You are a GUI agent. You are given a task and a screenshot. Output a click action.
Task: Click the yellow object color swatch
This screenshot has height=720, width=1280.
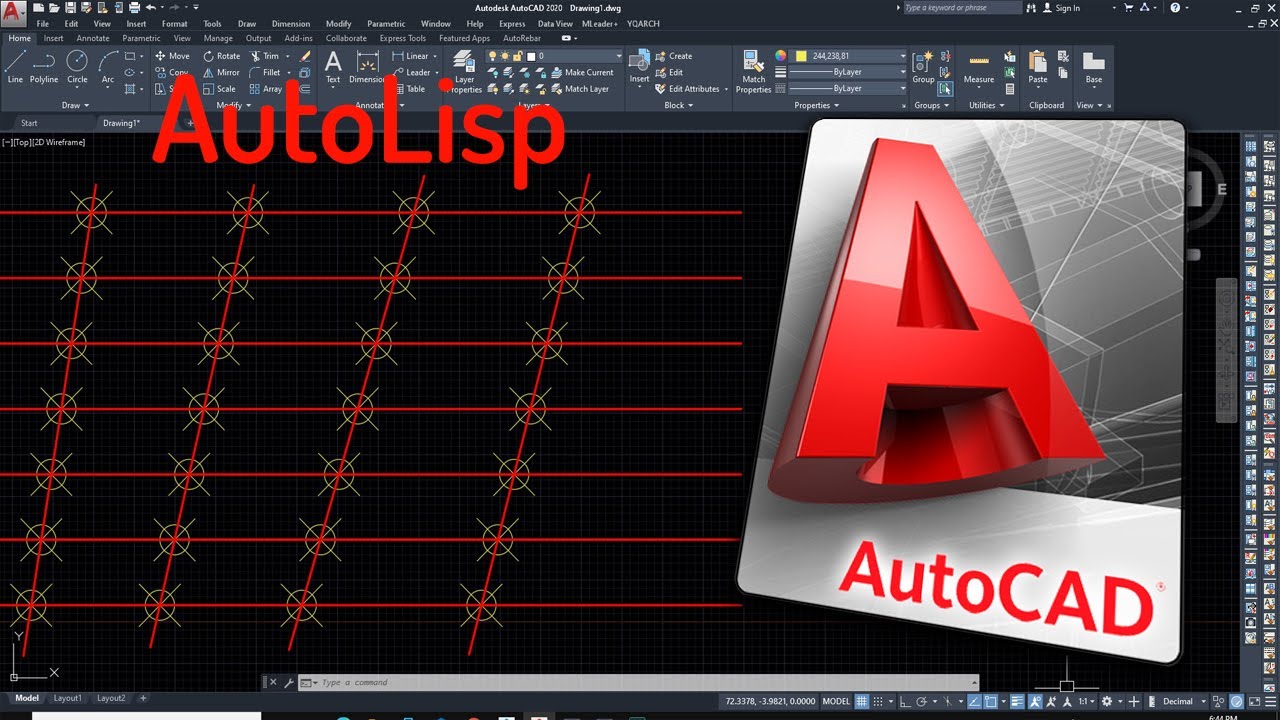pyautogui.click(x=800, y=56)
